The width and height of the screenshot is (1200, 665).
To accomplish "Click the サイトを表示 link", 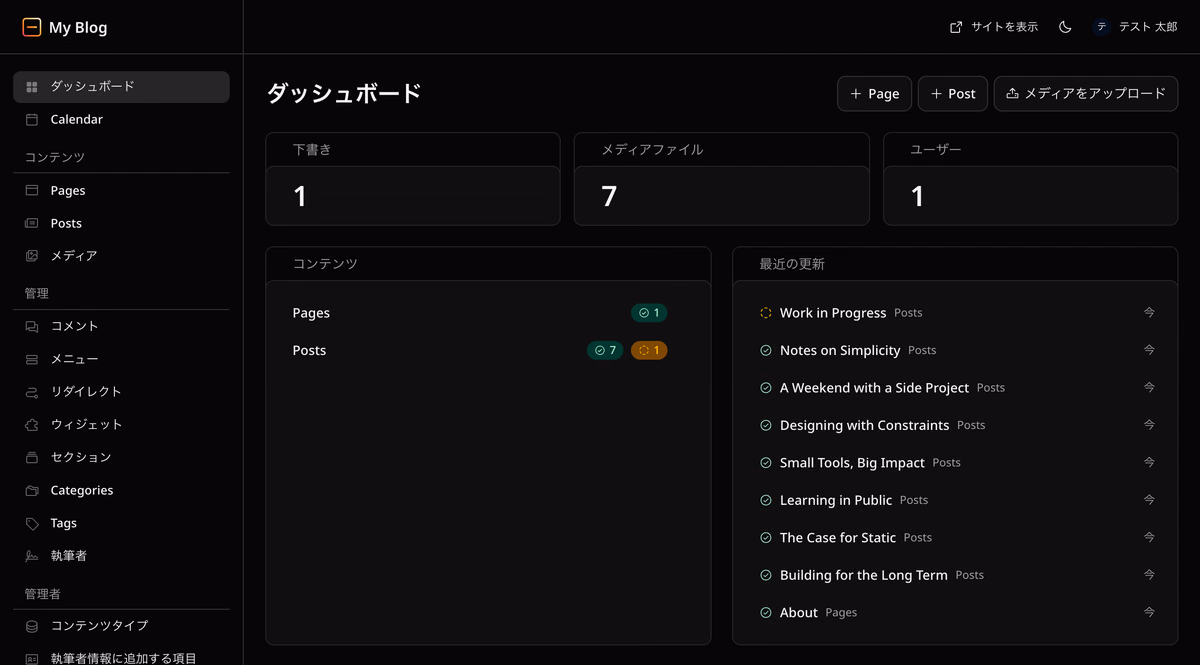I will [x=994, y=27].
